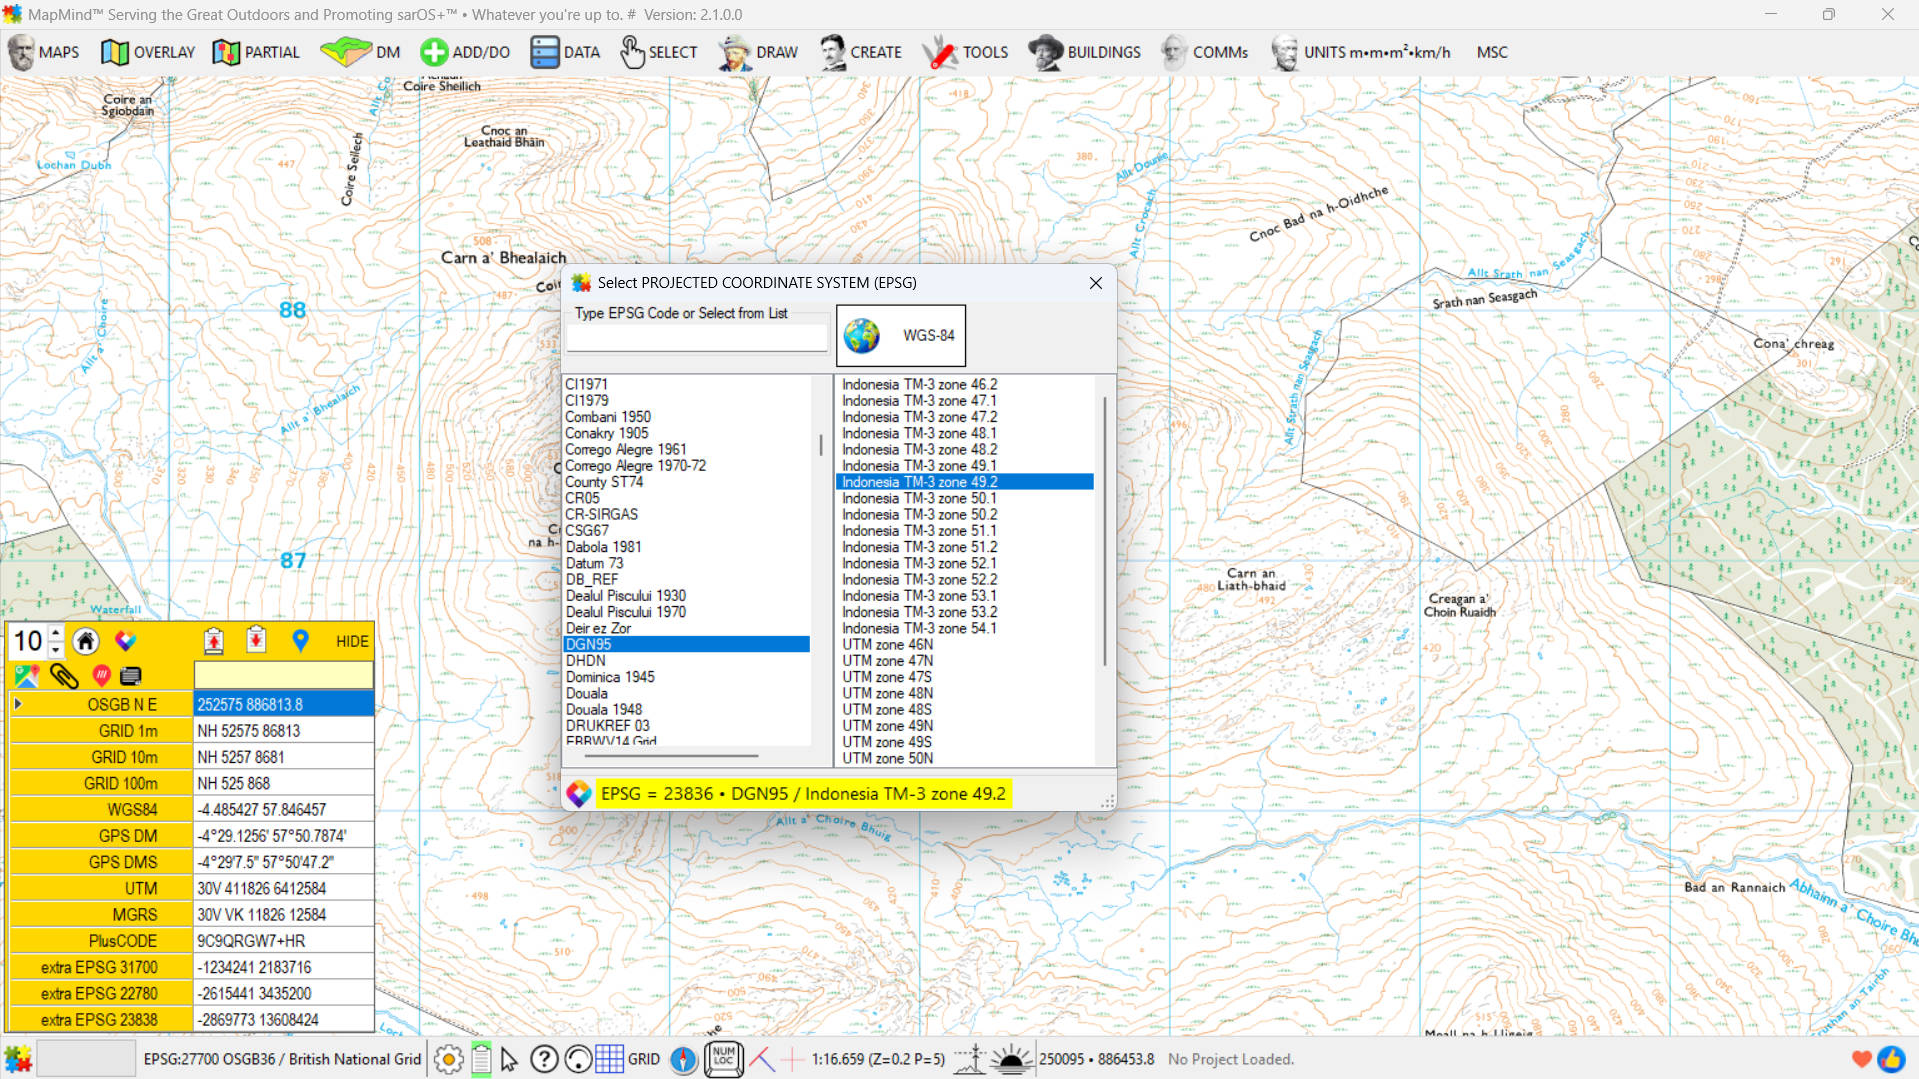Click the paperclip attach icon
This screenshot has width=1919, height=1079.
click(x=65, y=676)
